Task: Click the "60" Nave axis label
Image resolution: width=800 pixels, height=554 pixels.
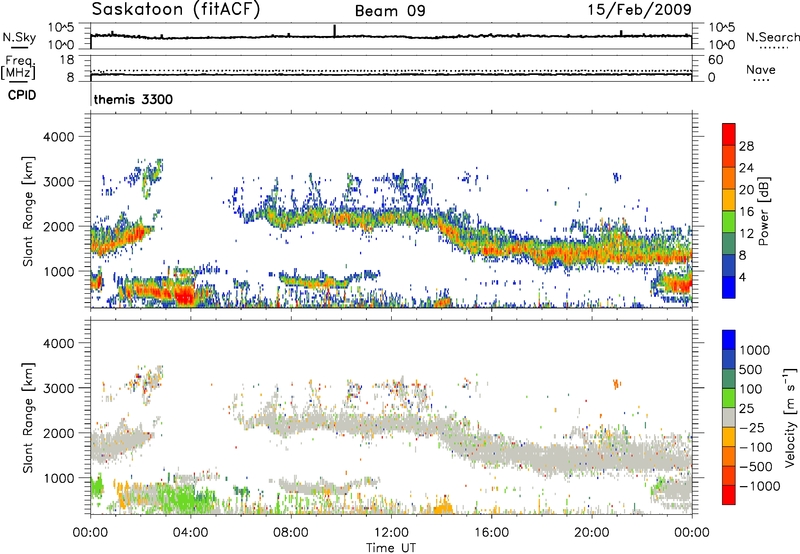Action: point(715,60)
